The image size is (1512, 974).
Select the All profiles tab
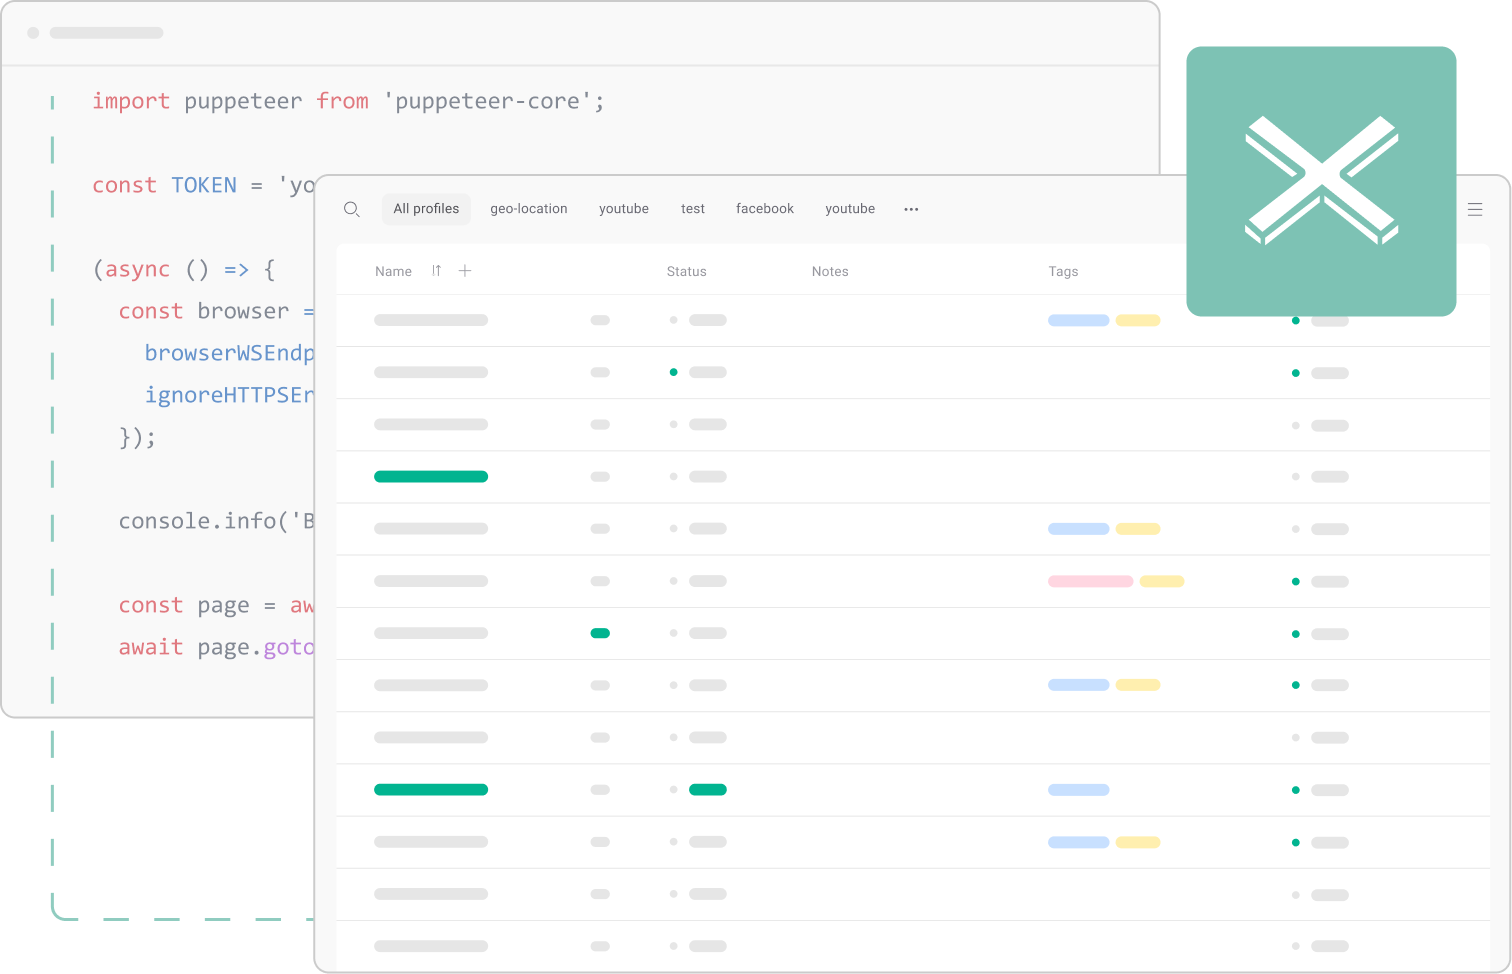(426, 209)
